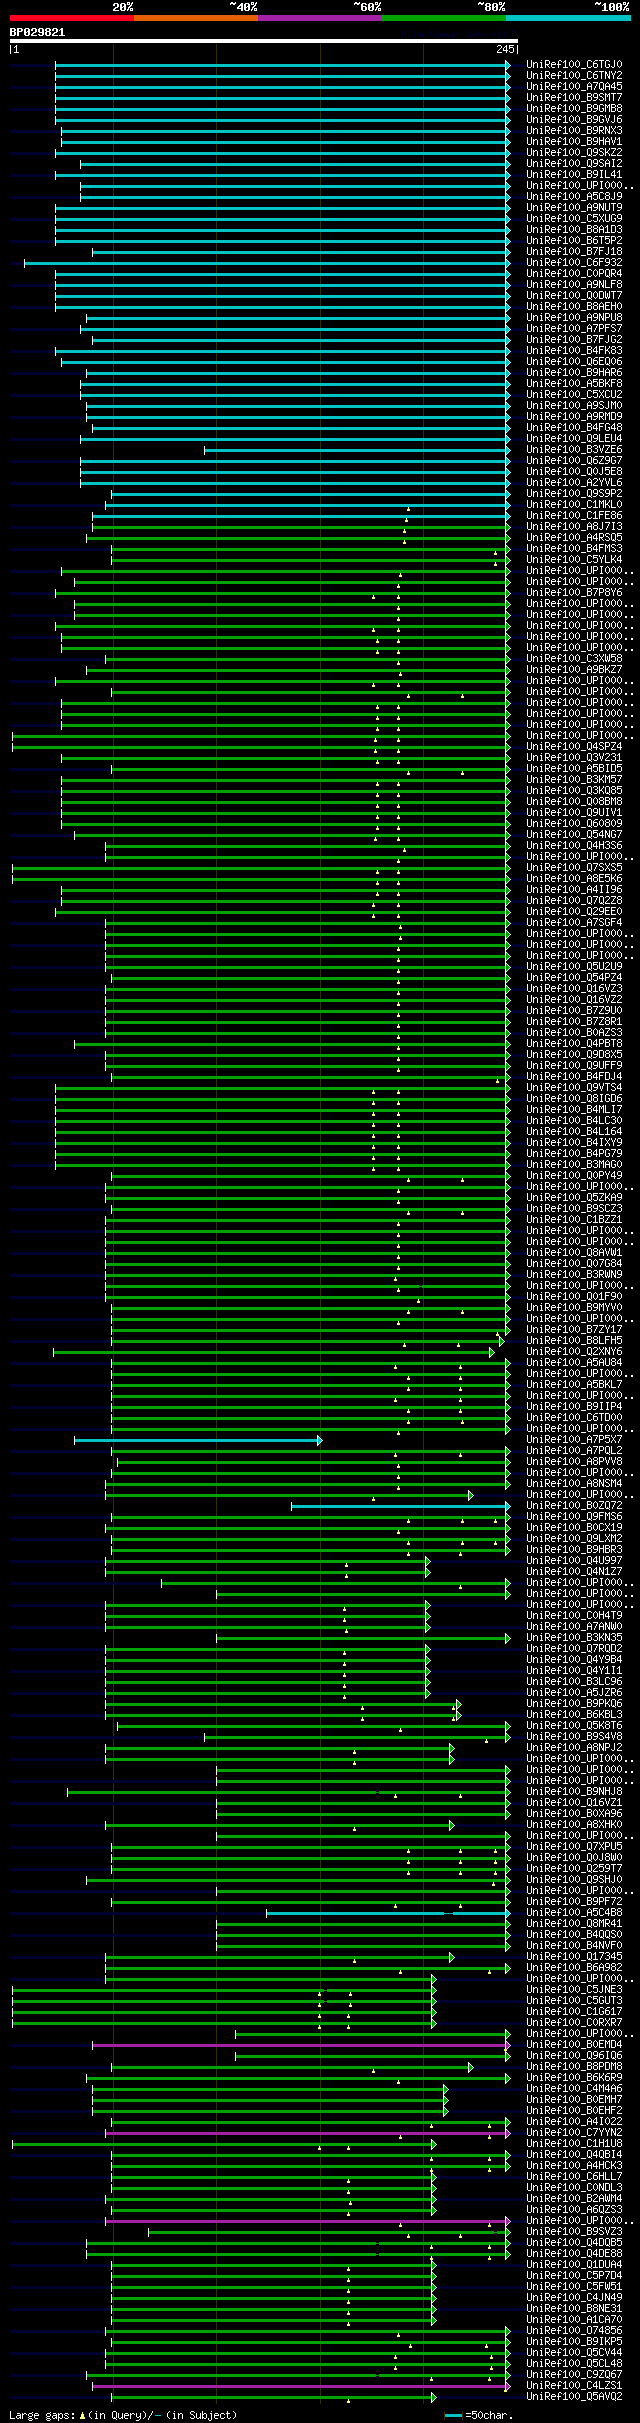
Task: Select hit label UniRef100_Q5K8T6
Action: [x=574, y=1726]
